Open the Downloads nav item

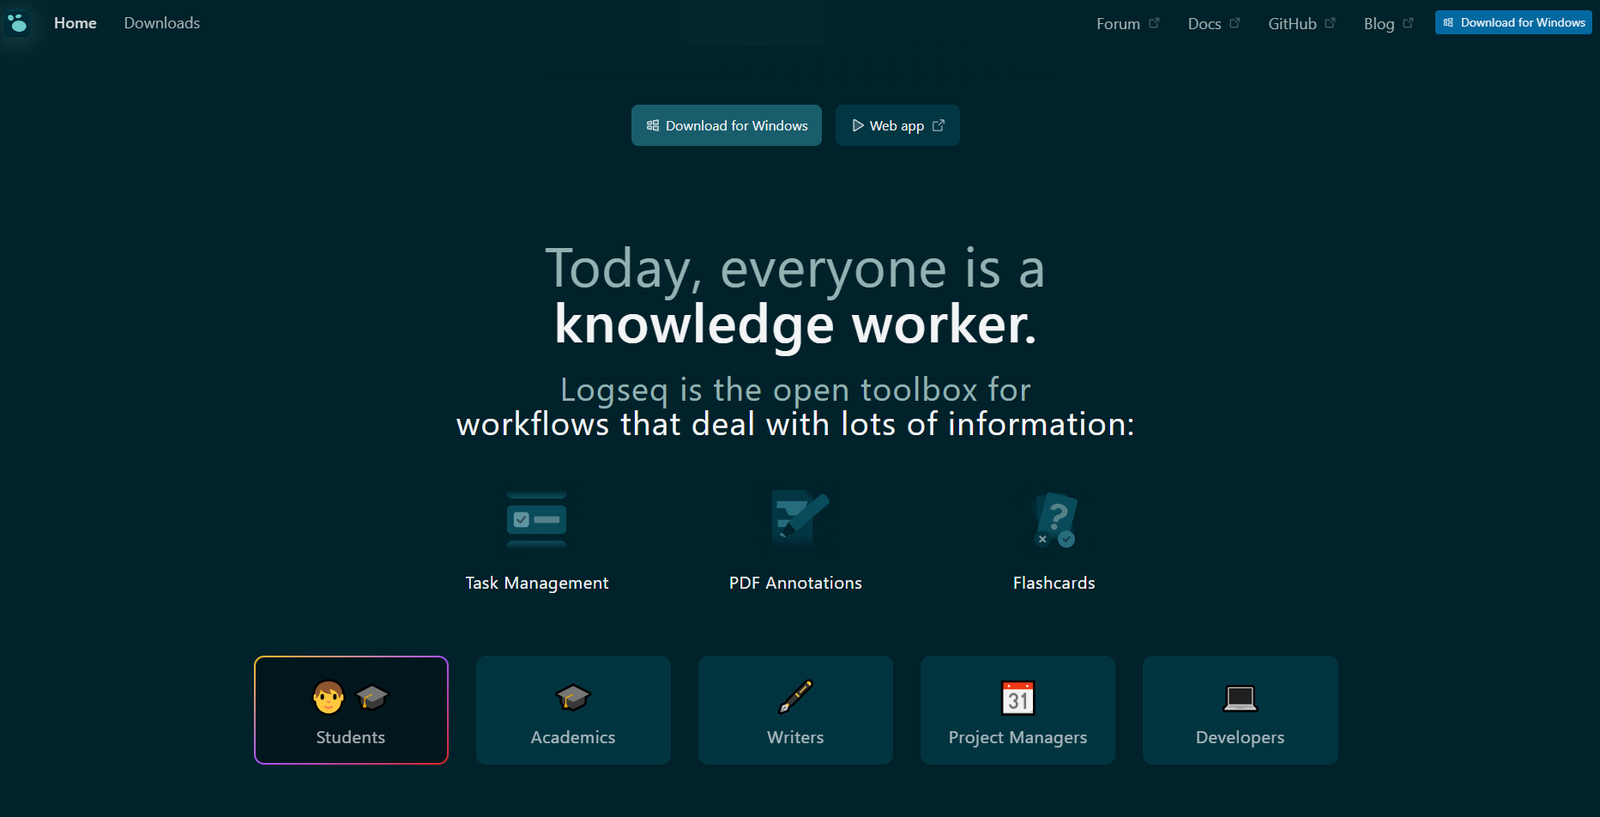coord(162,23)
